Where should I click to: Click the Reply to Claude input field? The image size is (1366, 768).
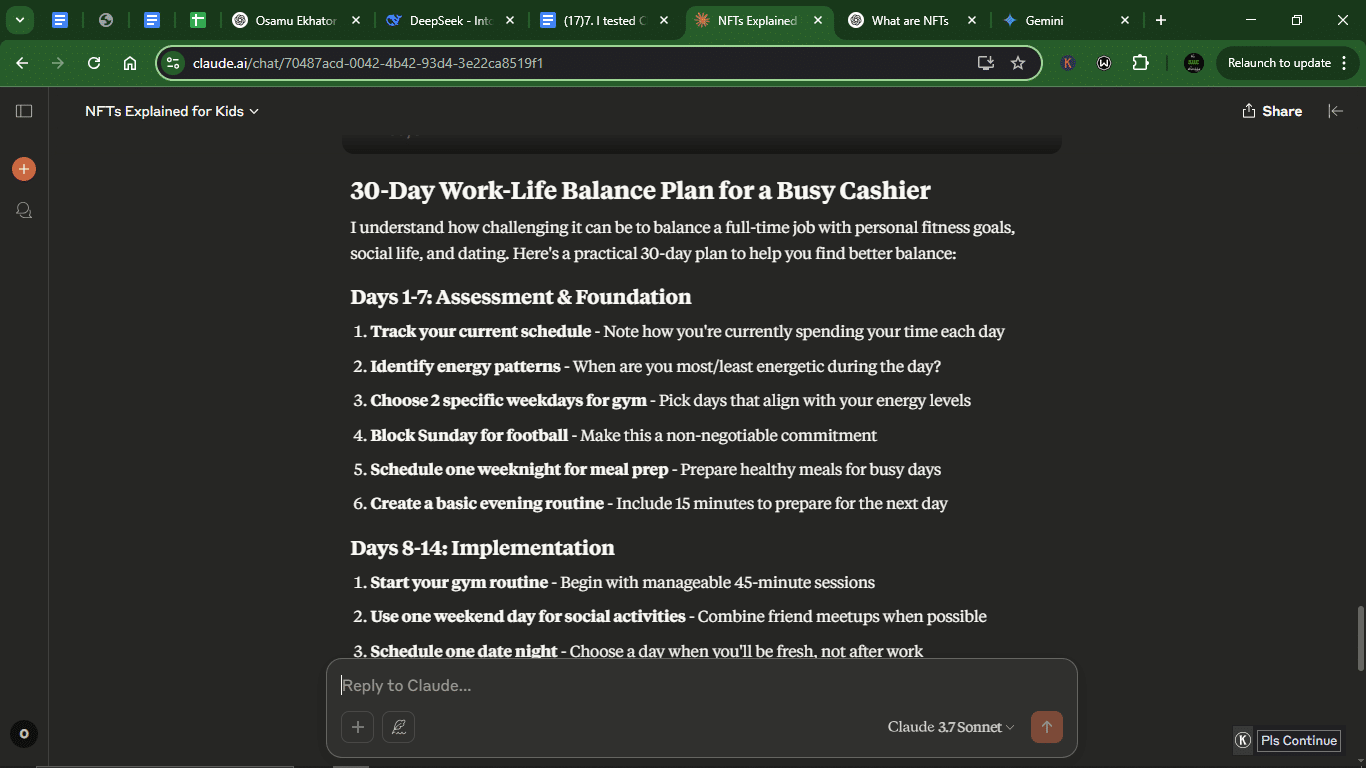700,685
